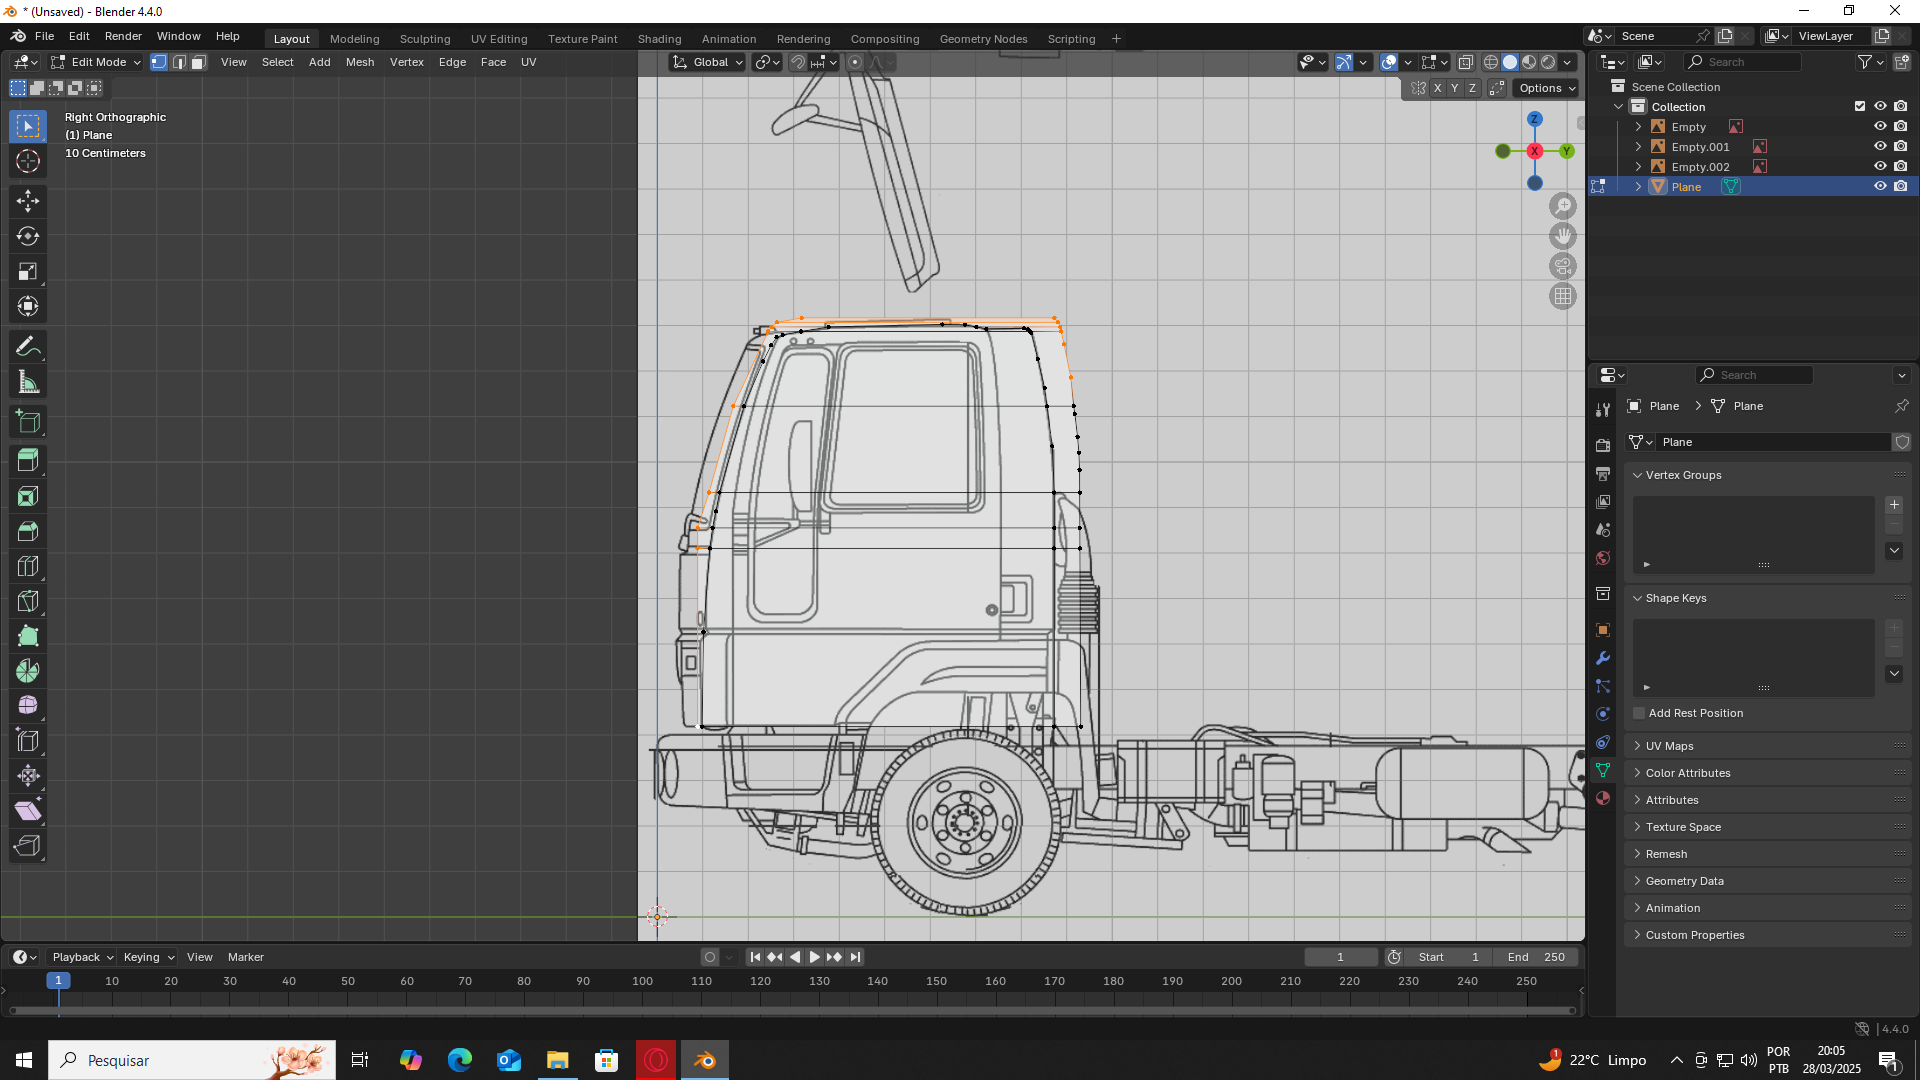
Task: Hide Empty.001 in viewport via eye icon
Action: tap(1880, 147)
